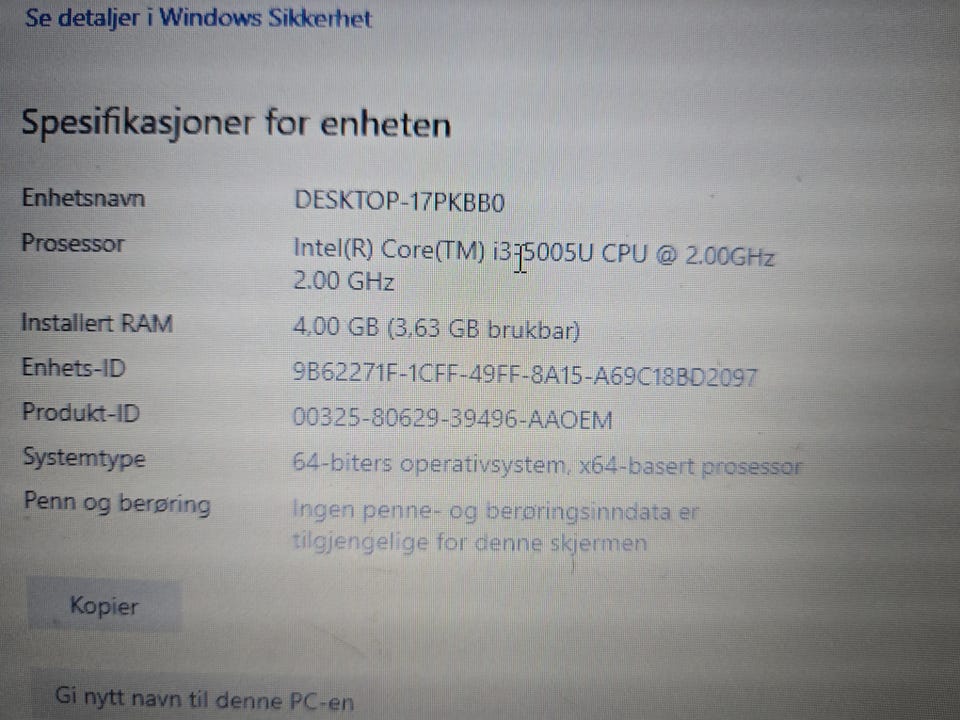Click the 'tilgjengelige for denne skjermen' text line
This screenshot has height=720, width=960.
click(469, 542)
